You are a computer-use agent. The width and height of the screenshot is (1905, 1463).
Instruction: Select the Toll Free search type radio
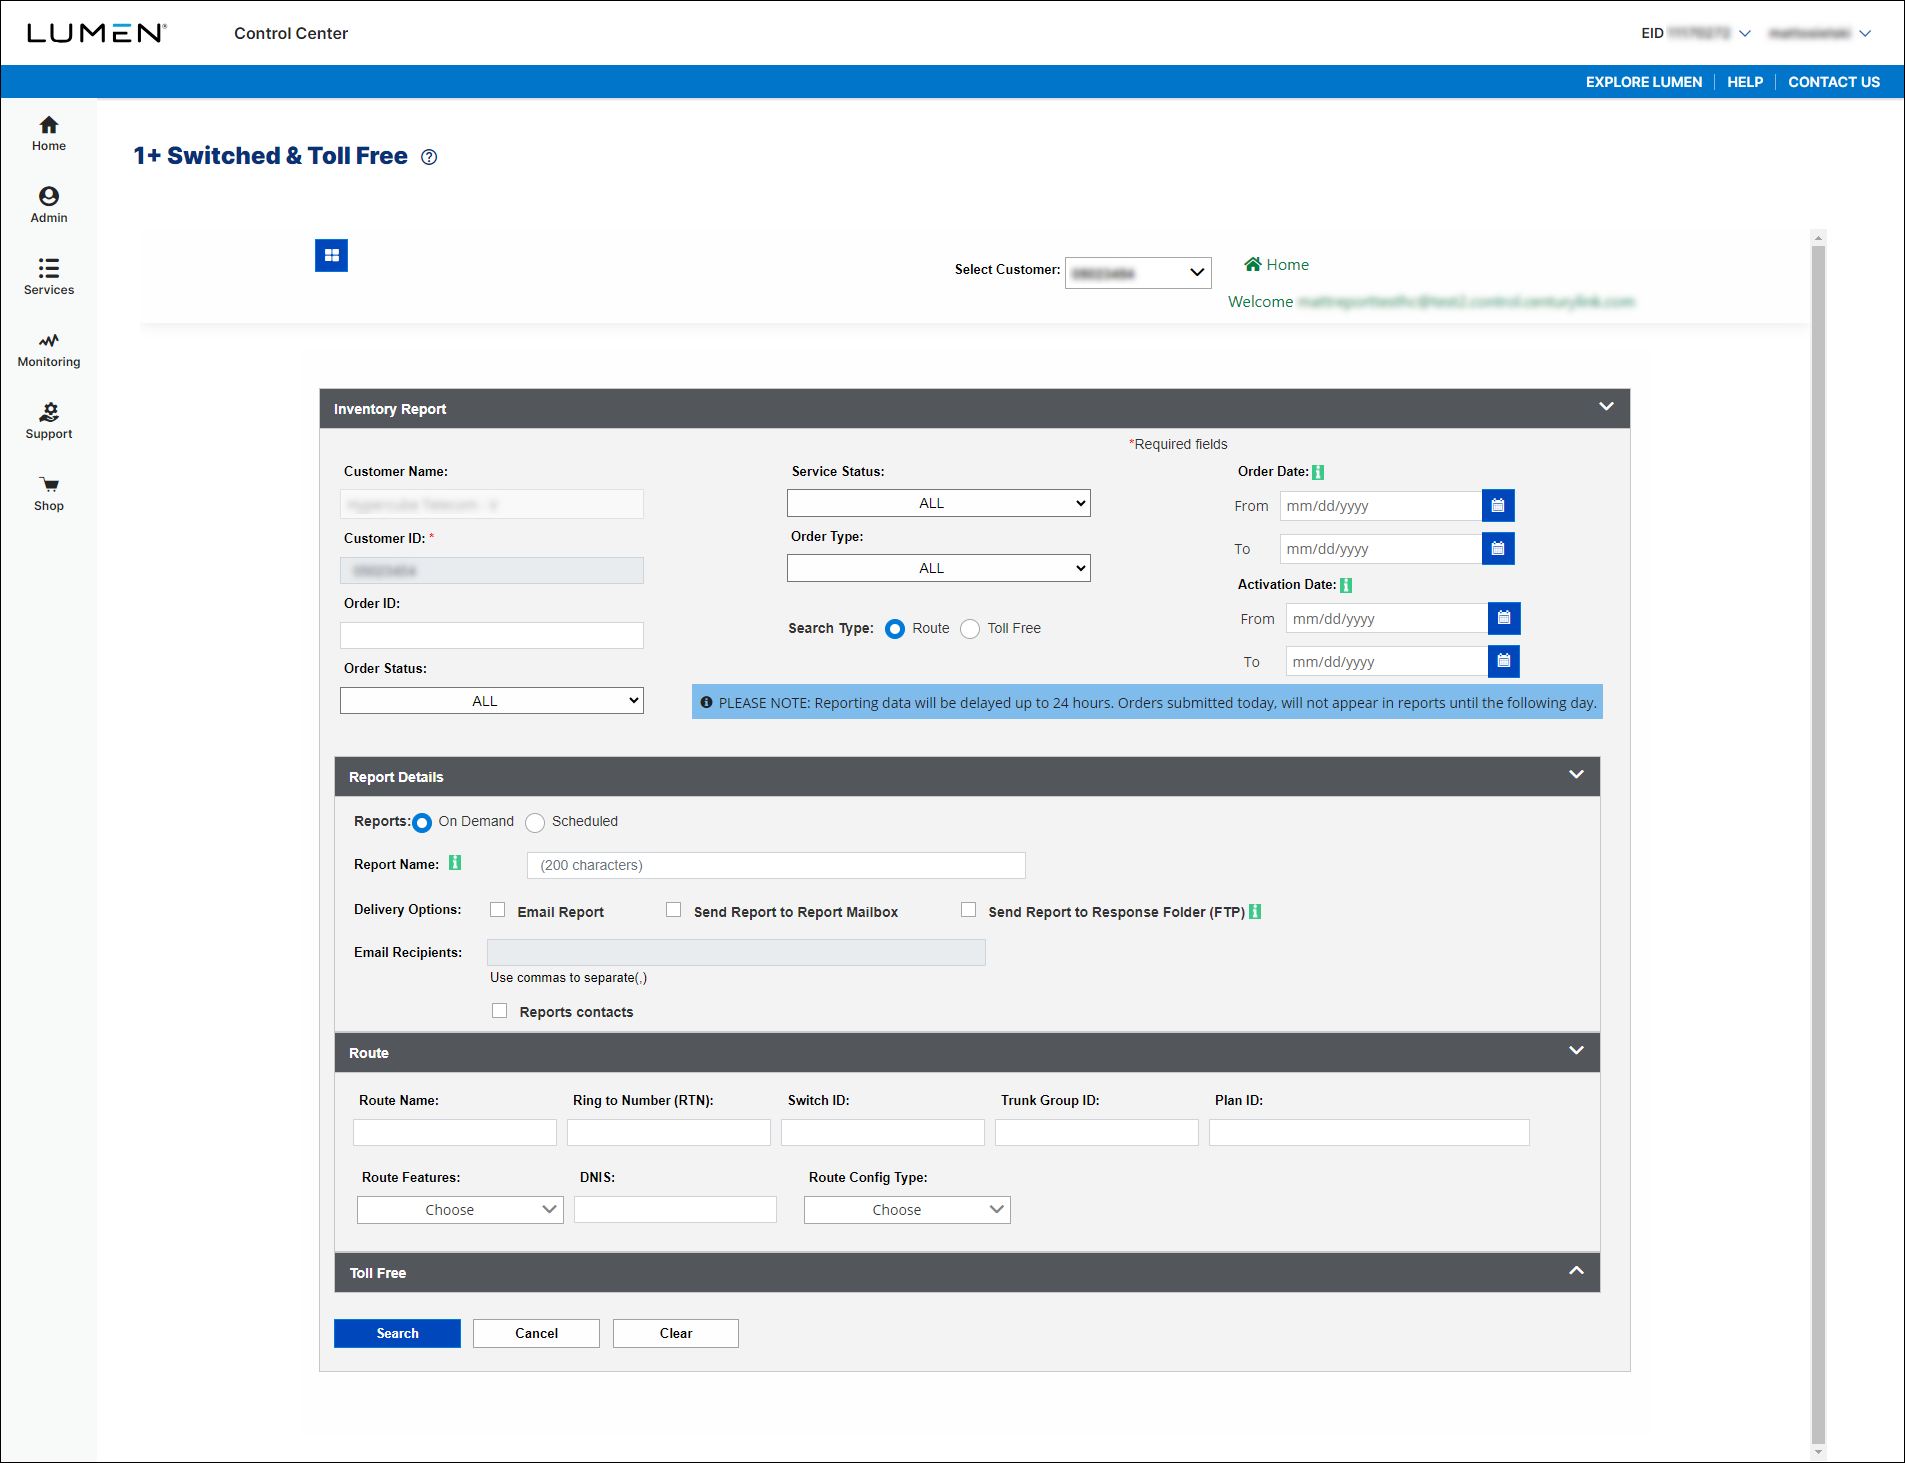(970, 629)
